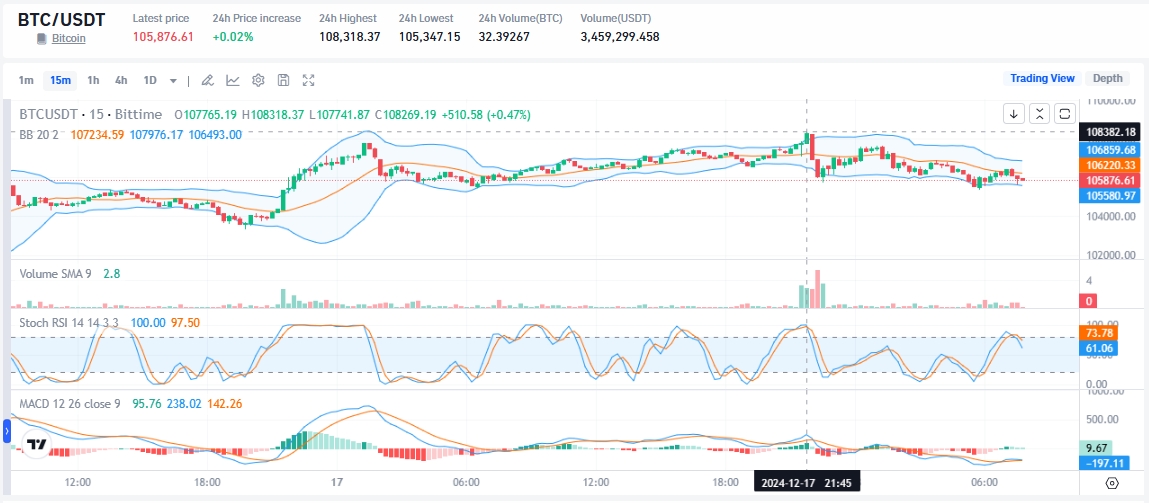Click the BTCUSDT · 15 · Bittime symbol label
1149x503 pixels.
90,114
